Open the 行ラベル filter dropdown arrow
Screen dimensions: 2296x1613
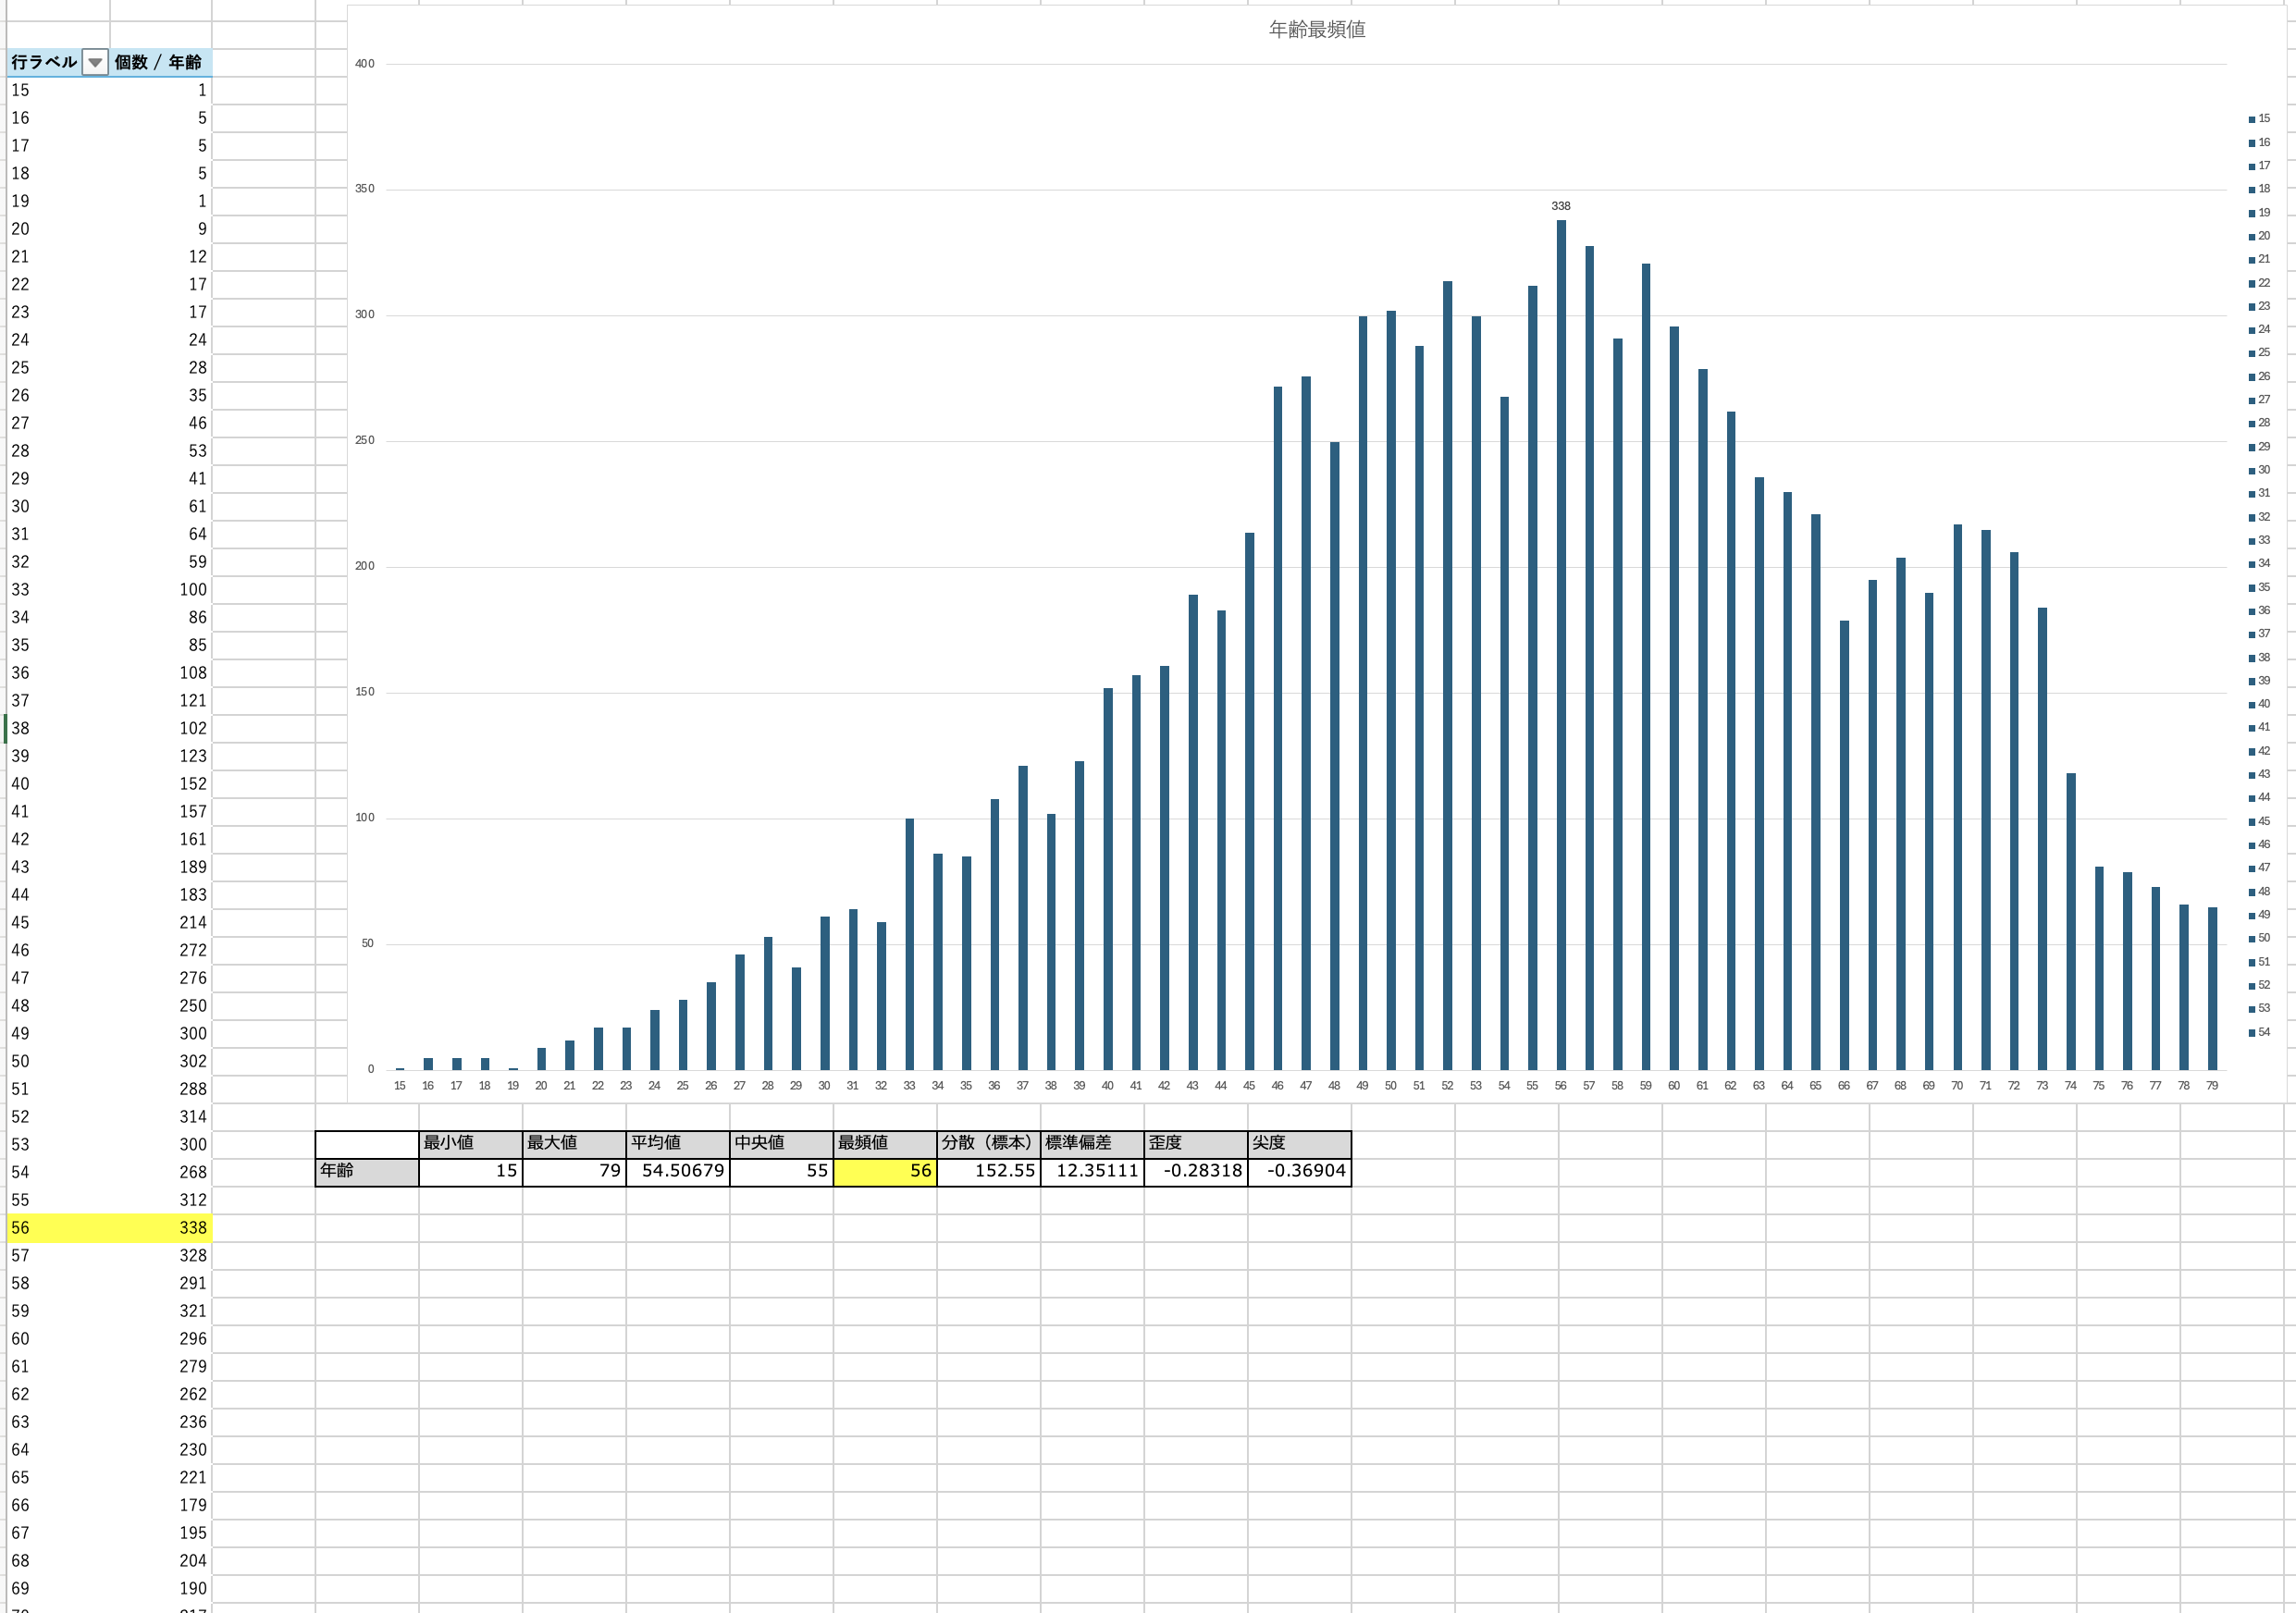tap(95, 63)
